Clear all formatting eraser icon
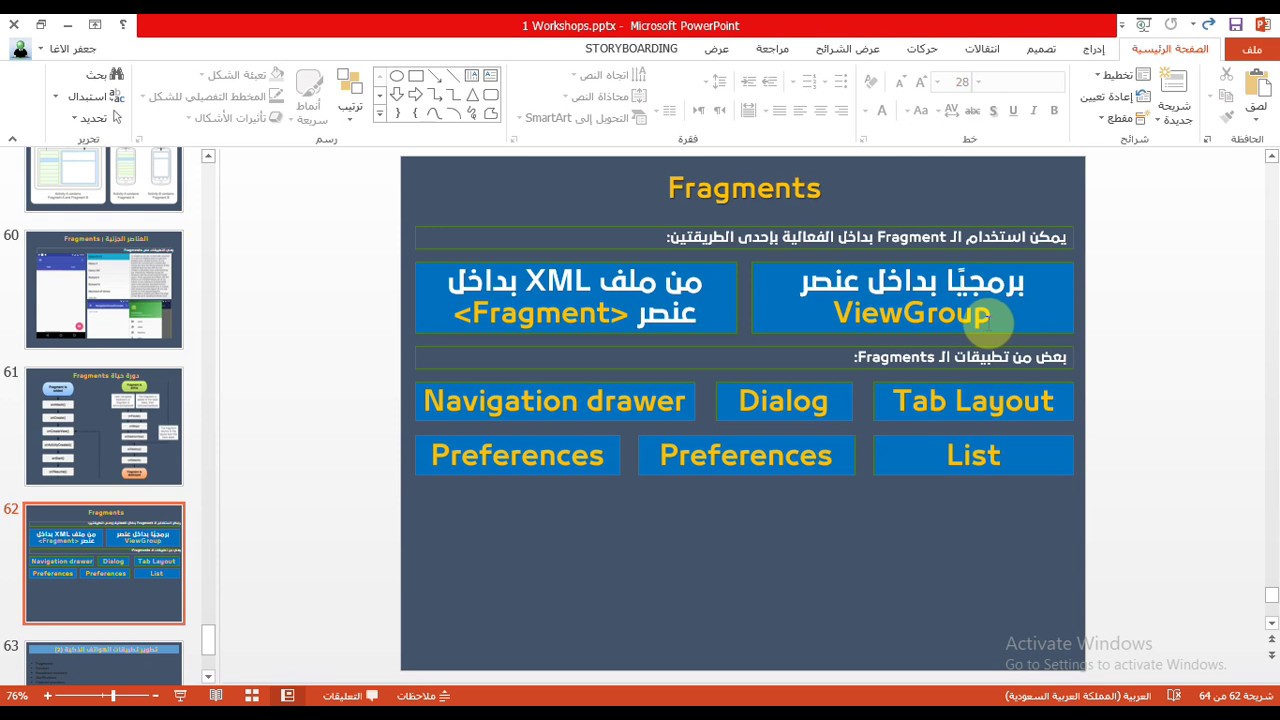The image size is (1280, 720). click(871, 82)
